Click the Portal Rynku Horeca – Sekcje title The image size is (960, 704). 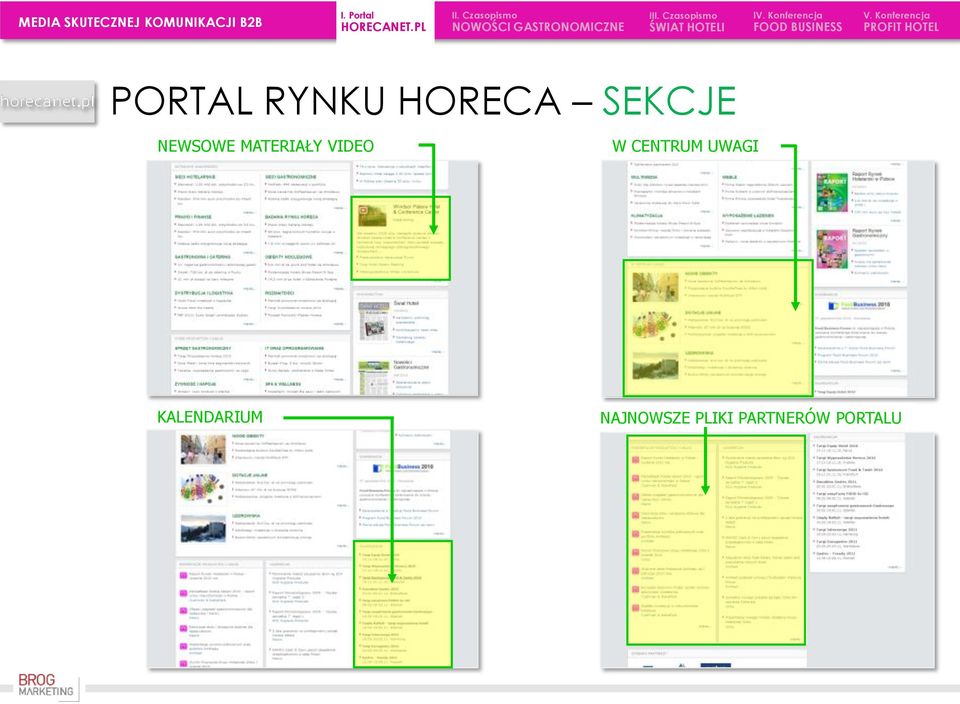[423, 101]
